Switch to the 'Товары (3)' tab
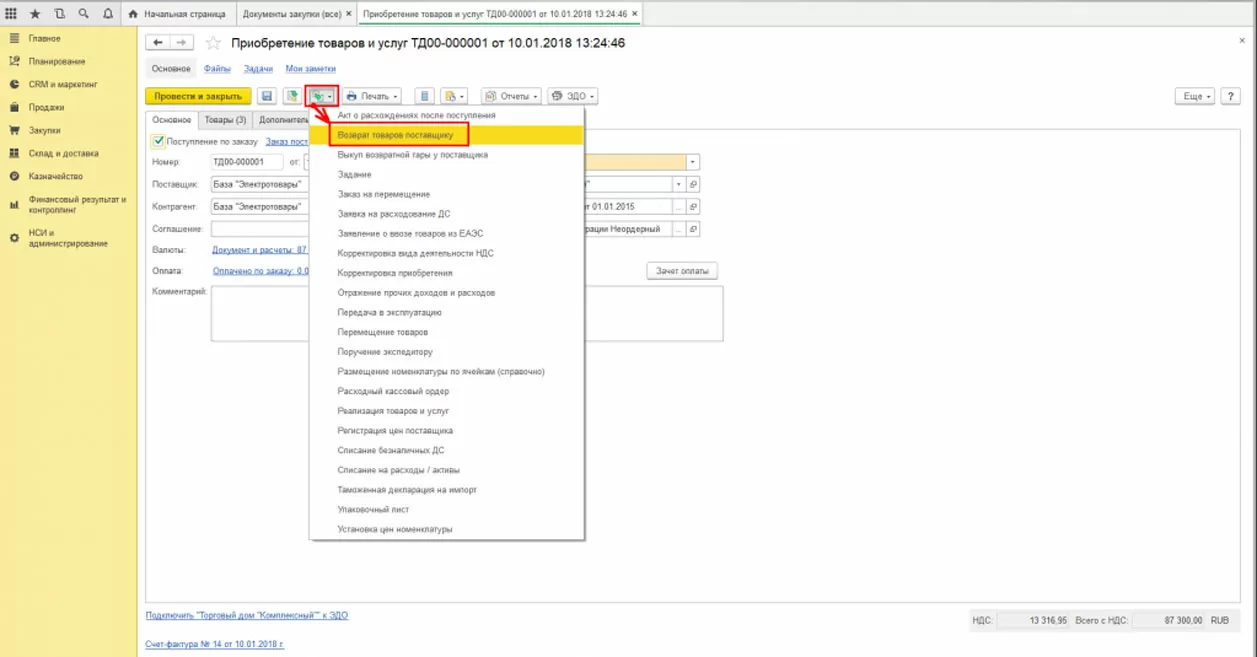1257x657 pixels. pos(225,120)
